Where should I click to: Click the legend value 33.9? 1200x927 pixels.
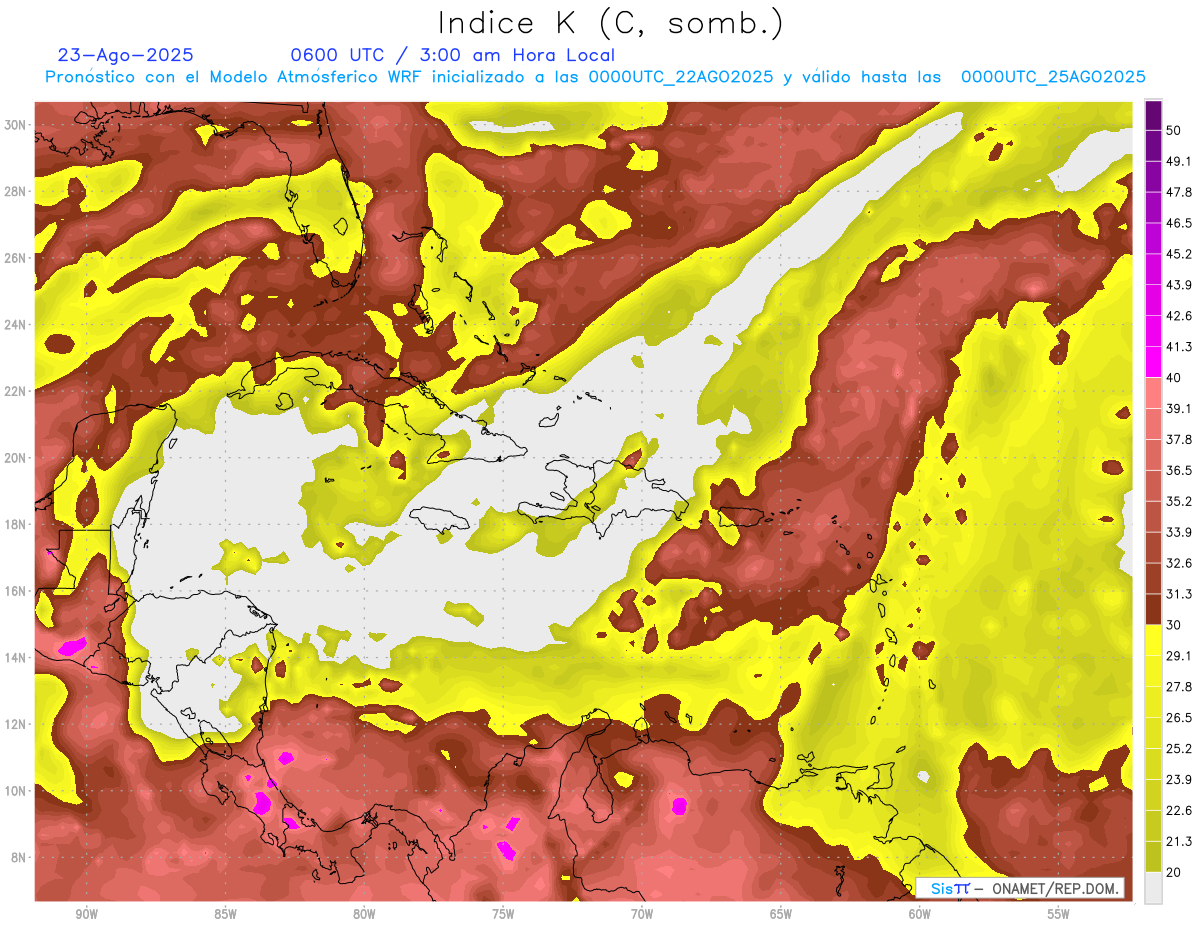click(x=1179, y=532)
